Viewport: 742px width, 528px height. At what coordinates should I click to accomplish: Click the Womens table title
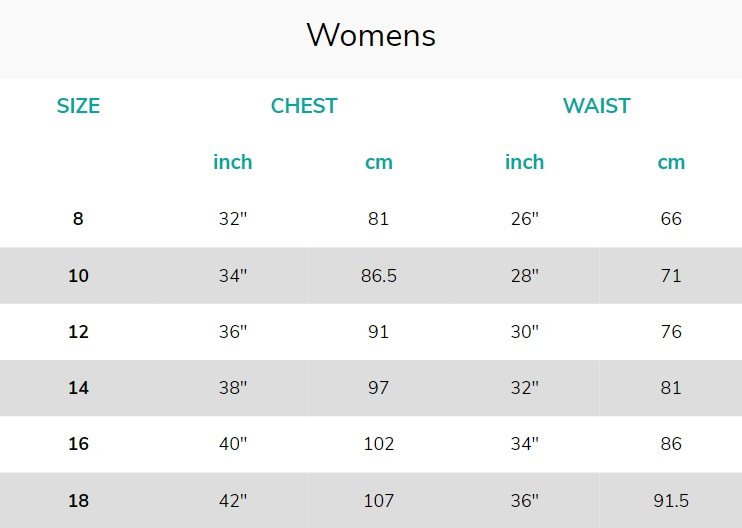click(x=371, y=35)
